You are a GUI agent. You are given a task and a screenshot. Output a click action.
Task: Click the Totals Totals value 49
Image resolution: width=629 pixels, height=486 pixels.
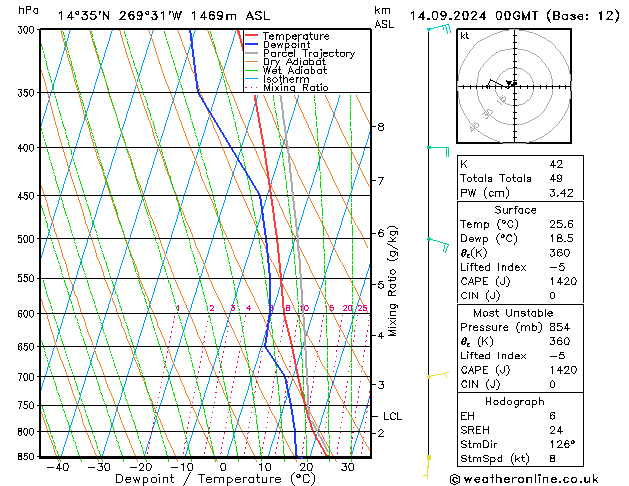click(x=556, y=178)
